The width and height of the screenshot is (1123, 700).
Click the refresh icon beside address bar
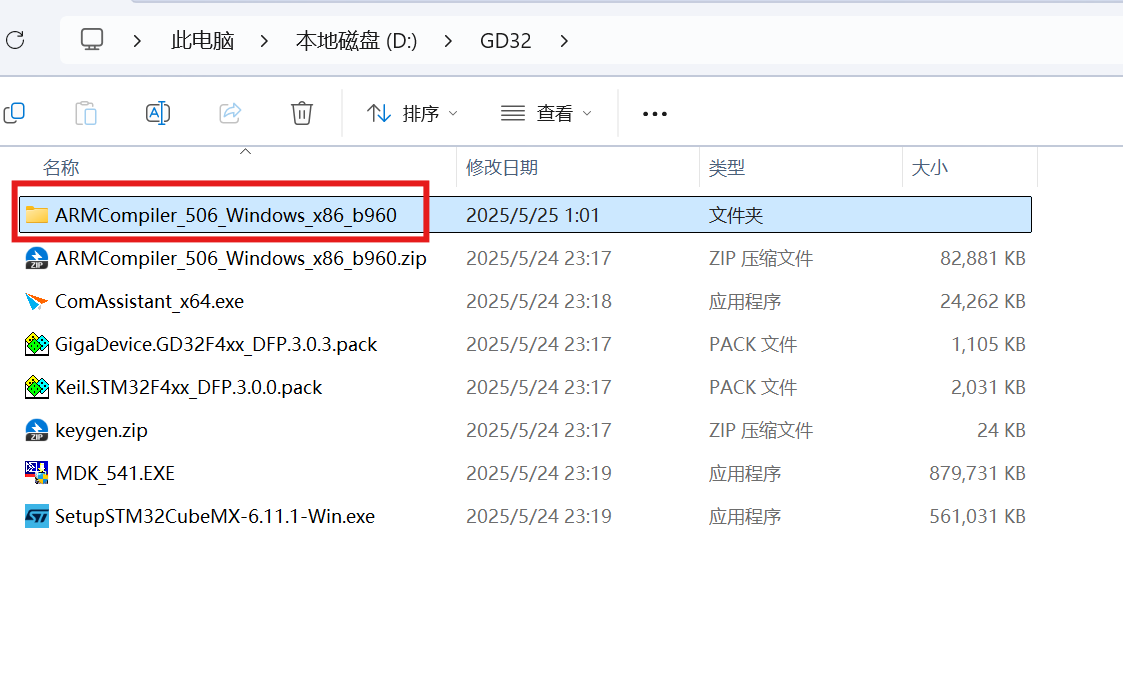click(15, 40)
